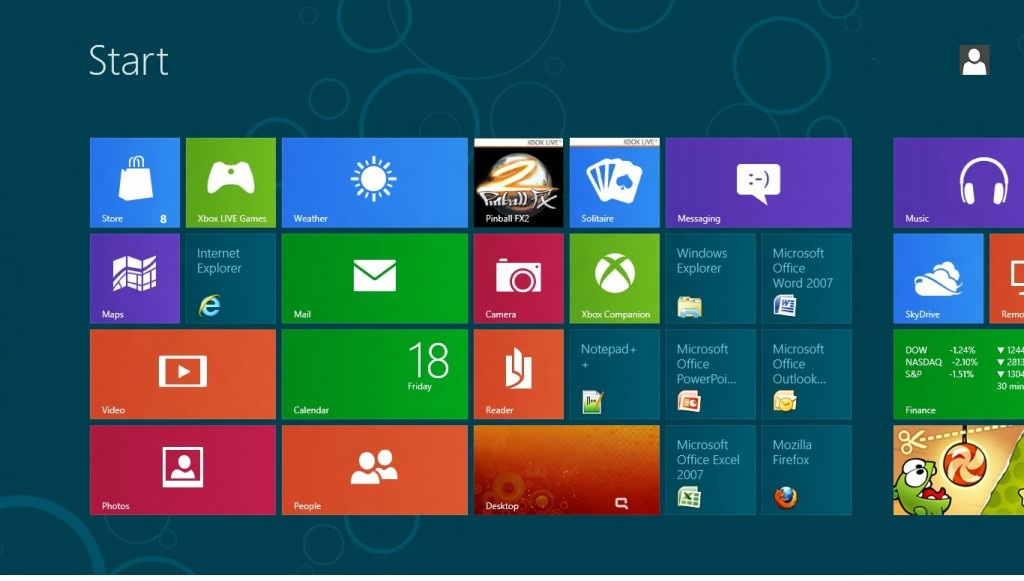Open the Solitaire tile
The image size is (1024, 581).
click(615, 182)
